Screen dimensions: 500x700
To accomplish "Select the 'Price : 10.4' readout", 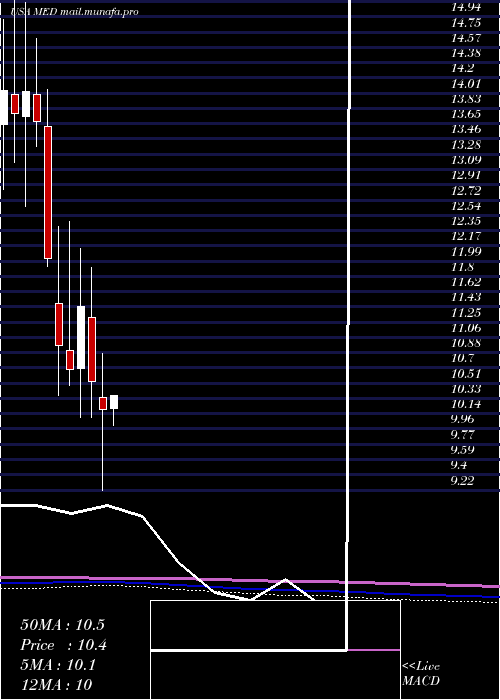I will coord(63,645).
